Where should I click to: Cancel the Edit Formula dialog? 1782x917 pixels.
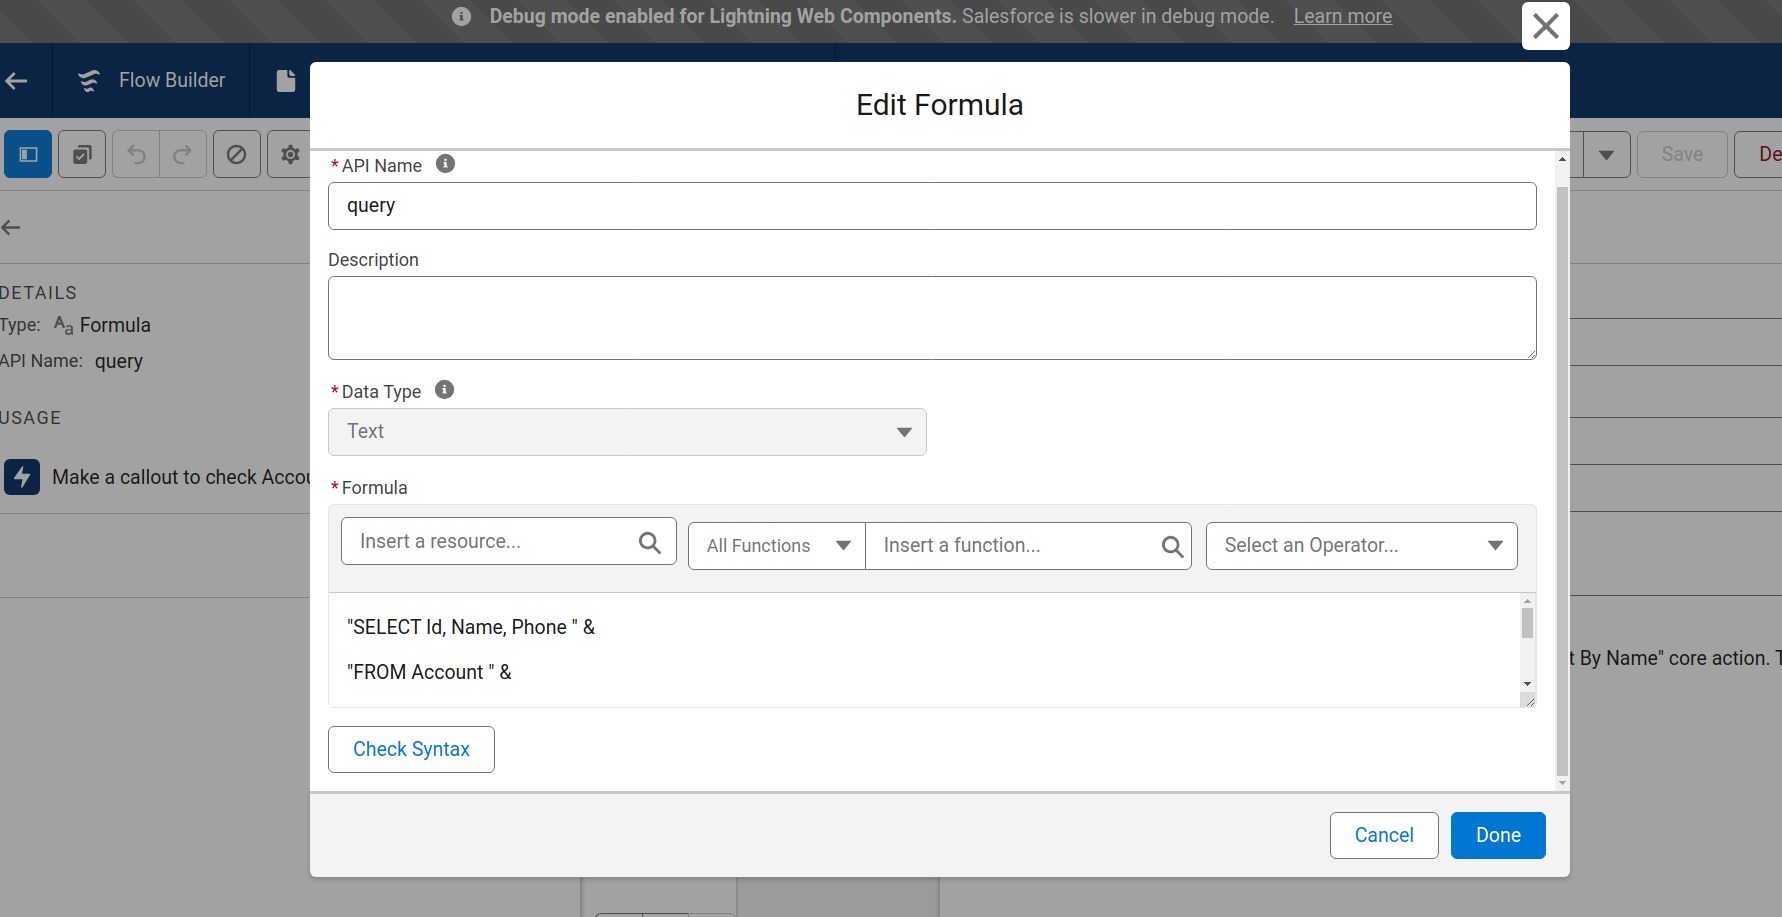click(x=1383, y=835)
